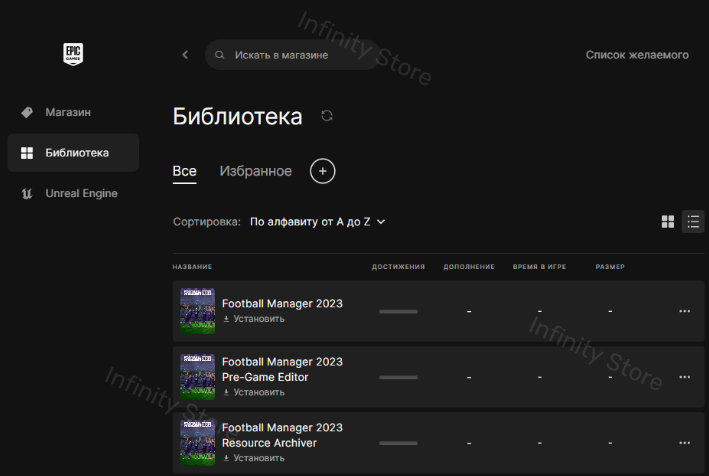The width and height of the screenshot is (709, 476).
Task: Click the Football Manager 2023 title
Action: pyautogui.click(x=282, y=303)
